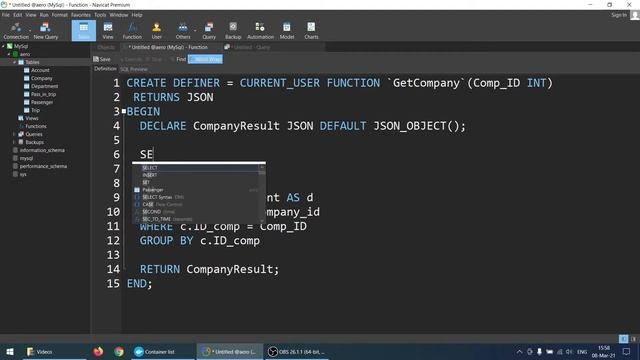The height and width of the screenshot is (360, 640).
Task: Expand the Backups tree node
Action: [14, 142]
